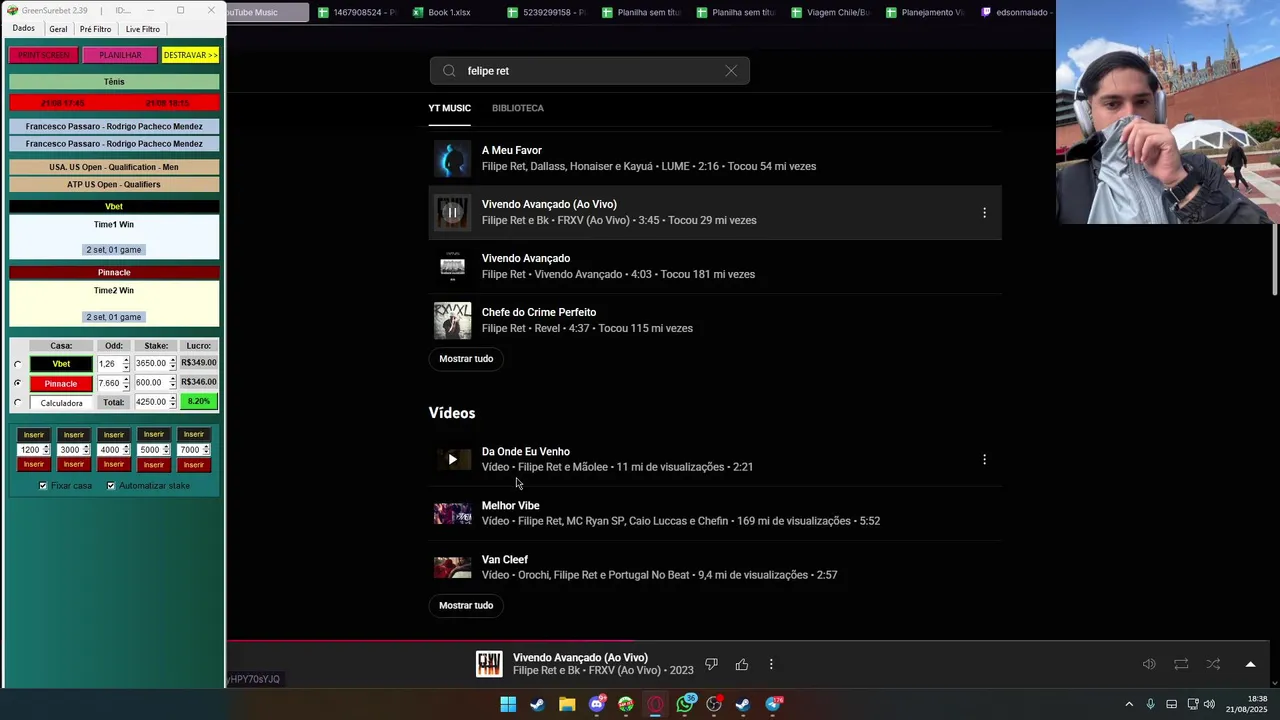Click black Inserir above 5000

(153, 435)
